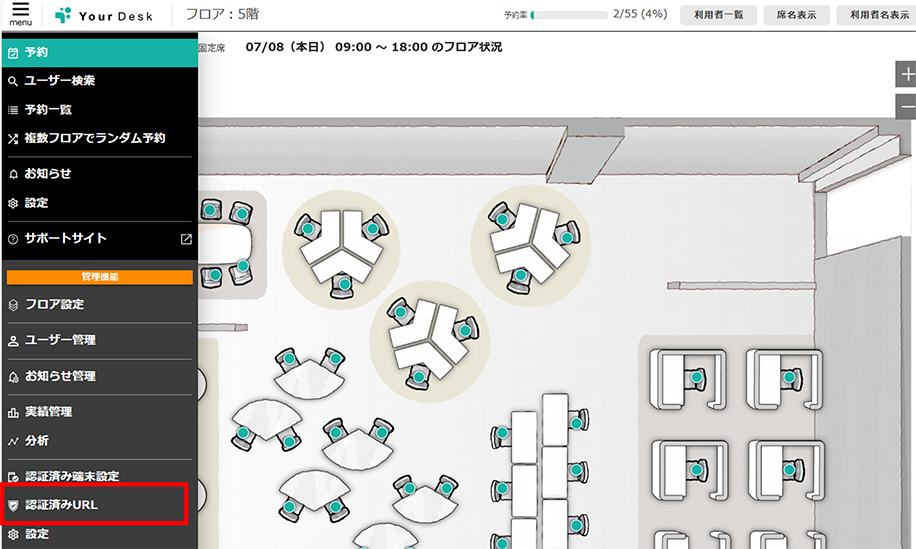Click the 利用者一覧 button
Screen dimensions: 916x549
(x=719, y=15)
